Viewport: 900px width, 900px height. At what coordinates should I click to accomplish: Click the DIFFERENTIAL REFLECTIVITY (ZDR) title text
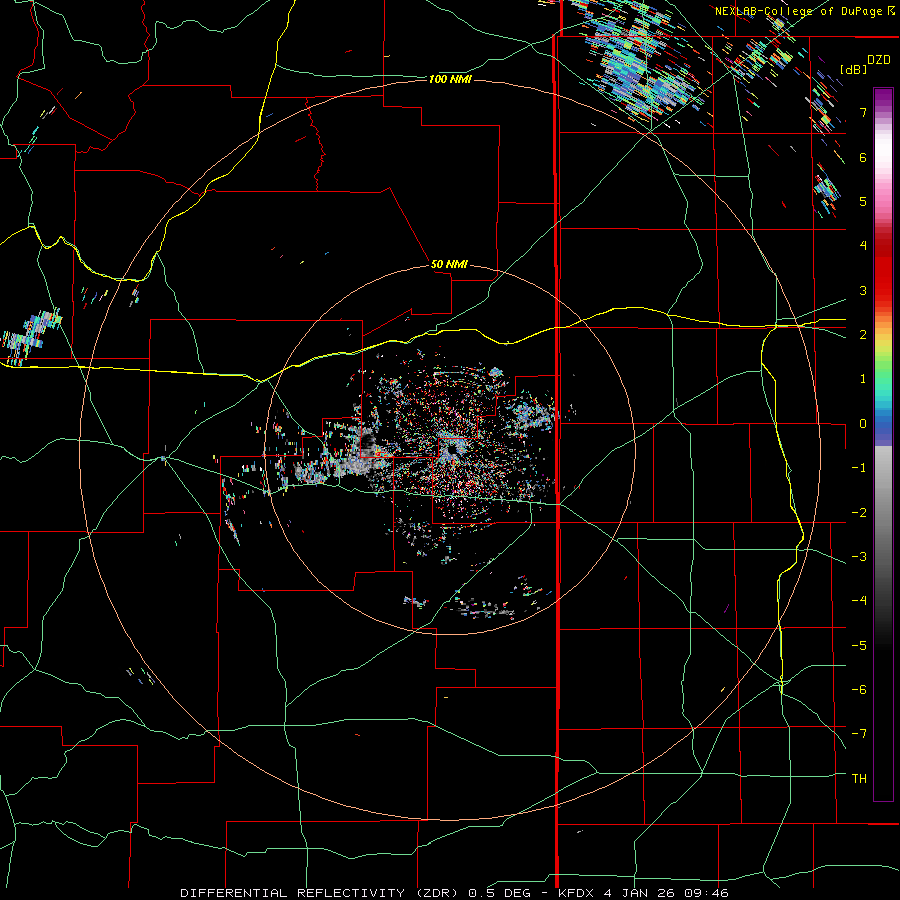321,893
